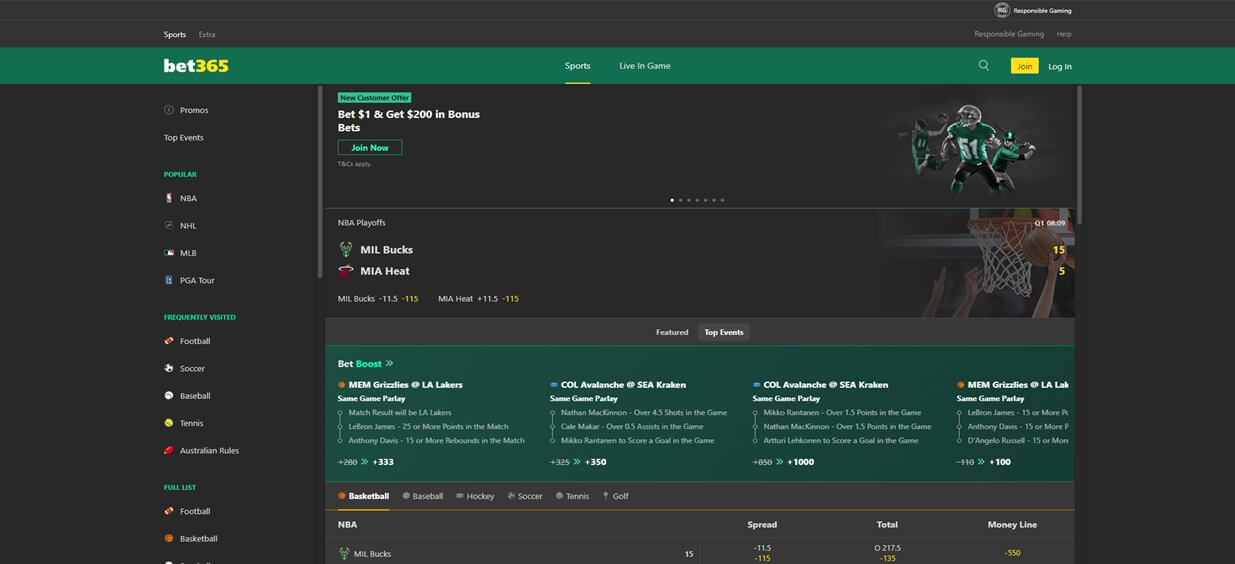This screenshot has height=564, width=1235.
Task: Select the -550 money line odds
Action: pos(1012,553)
